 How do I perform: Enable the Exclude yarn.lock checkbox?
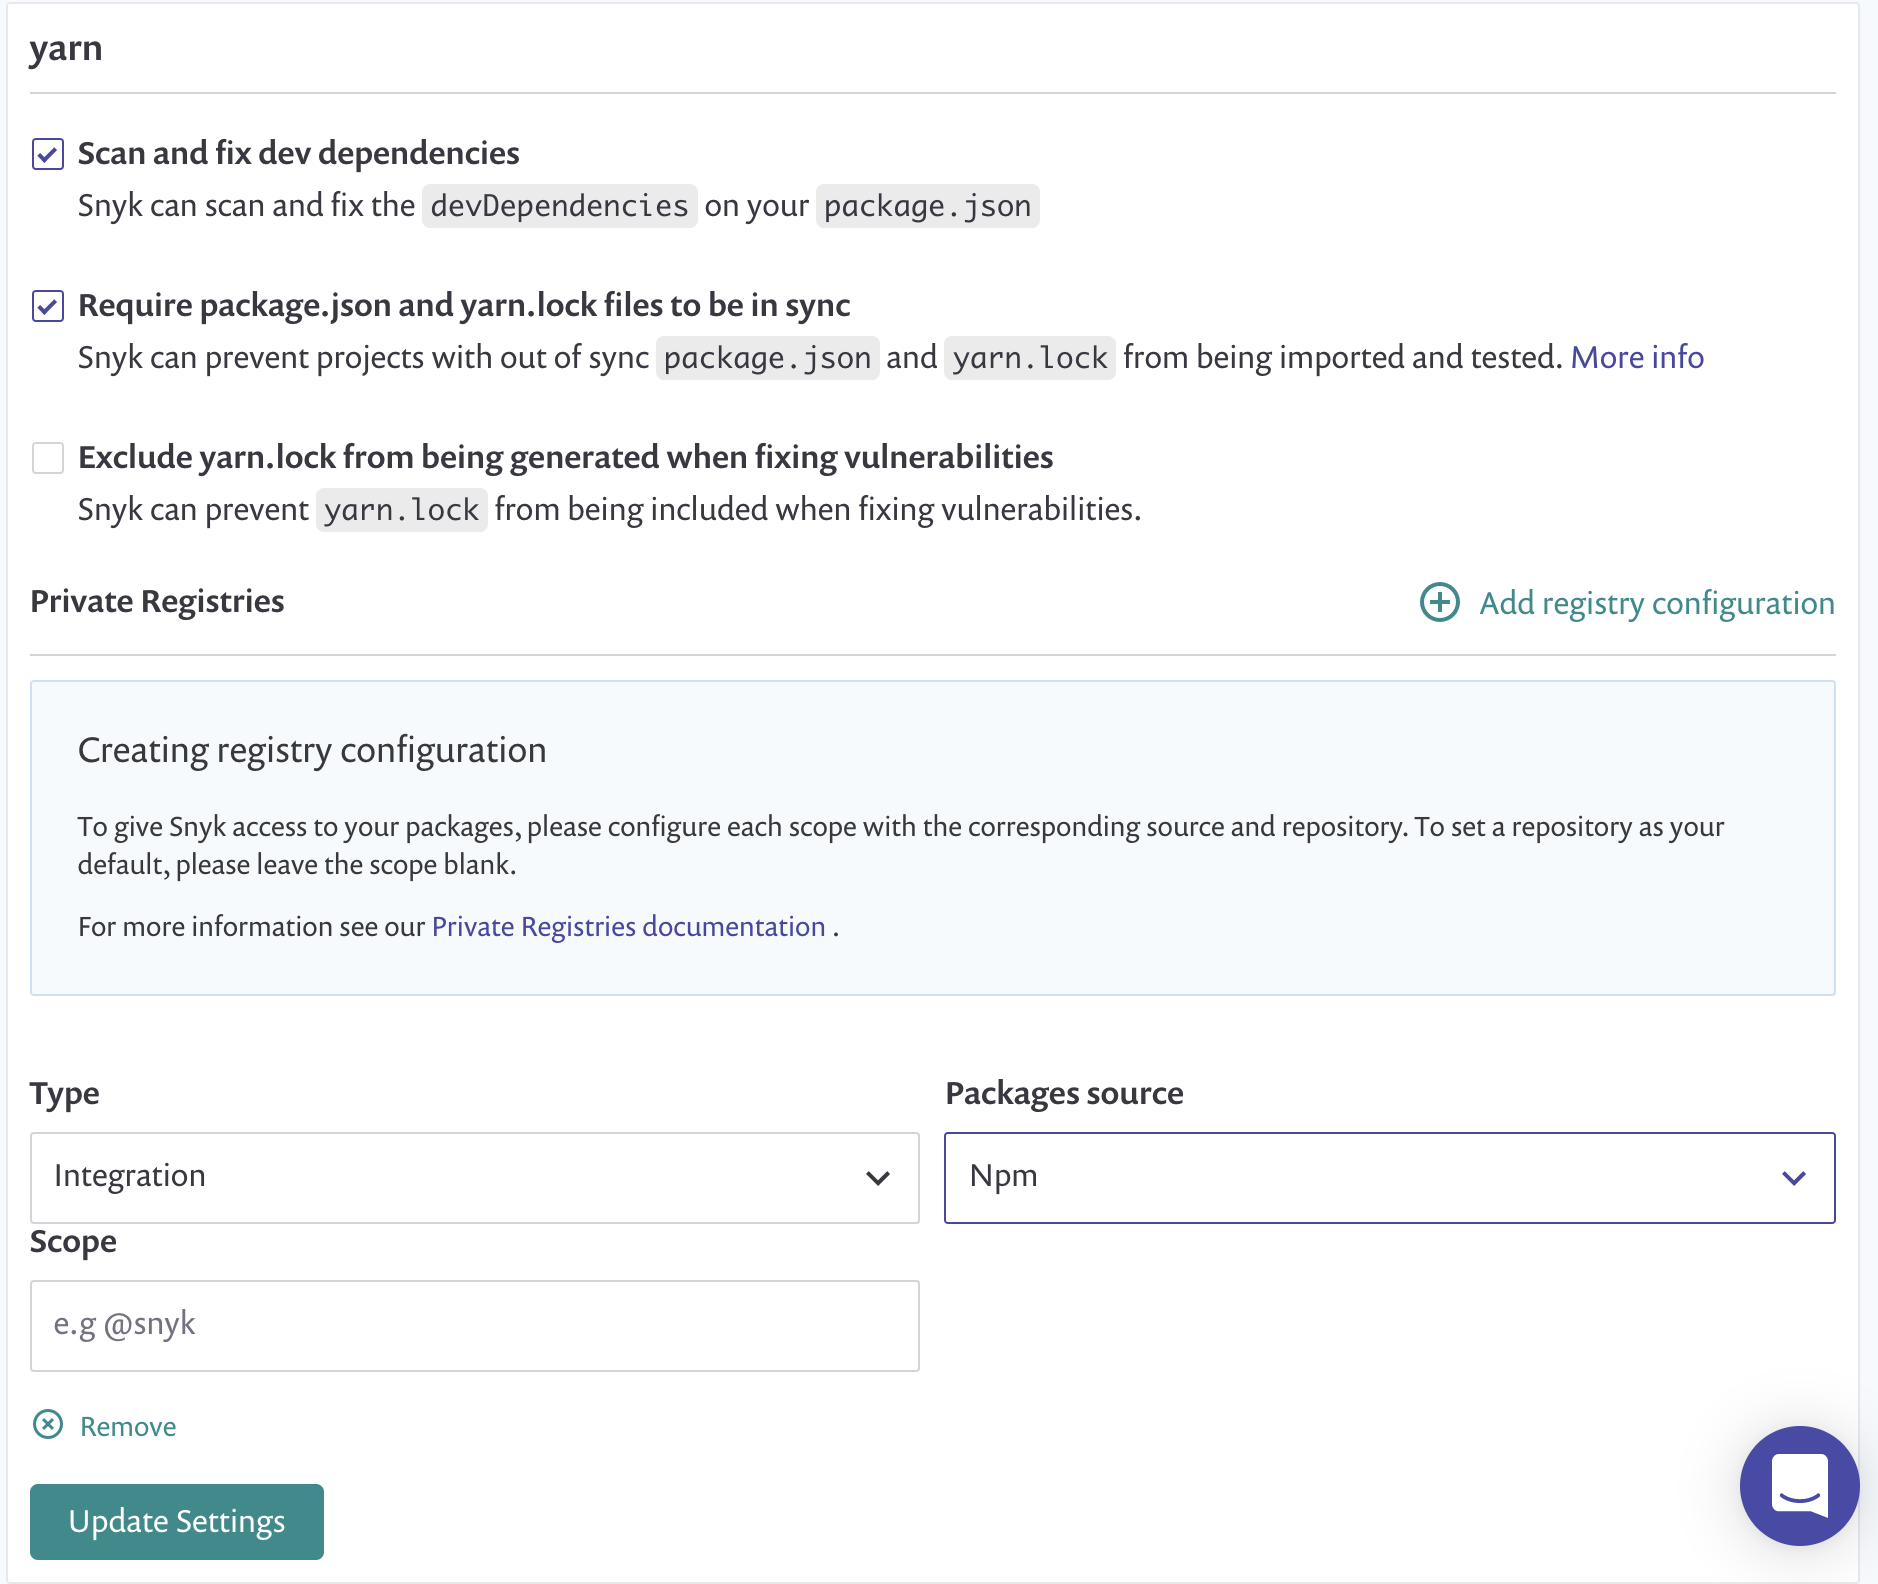[48, 458]
